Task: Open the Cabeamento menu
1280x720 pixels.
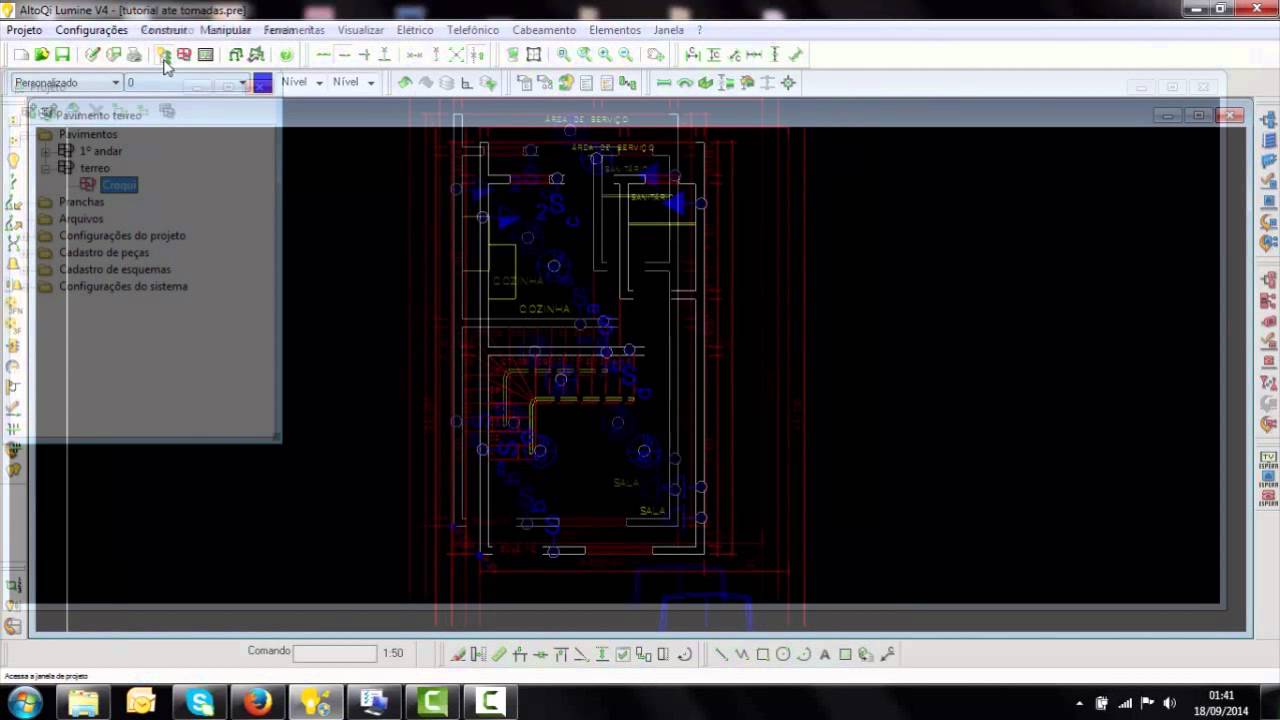Action: [x=544, y=30]
